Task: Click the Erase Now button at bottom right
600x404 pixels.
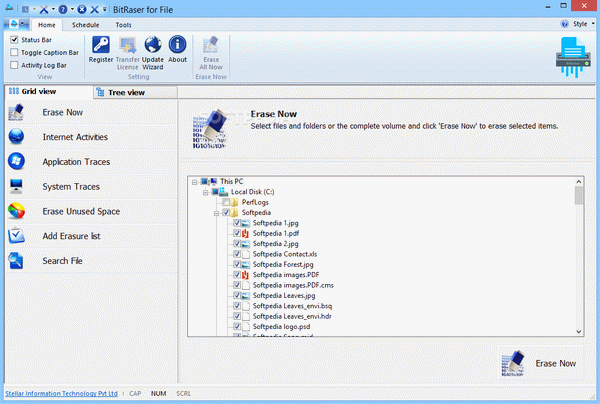Action: coord(541,363)
